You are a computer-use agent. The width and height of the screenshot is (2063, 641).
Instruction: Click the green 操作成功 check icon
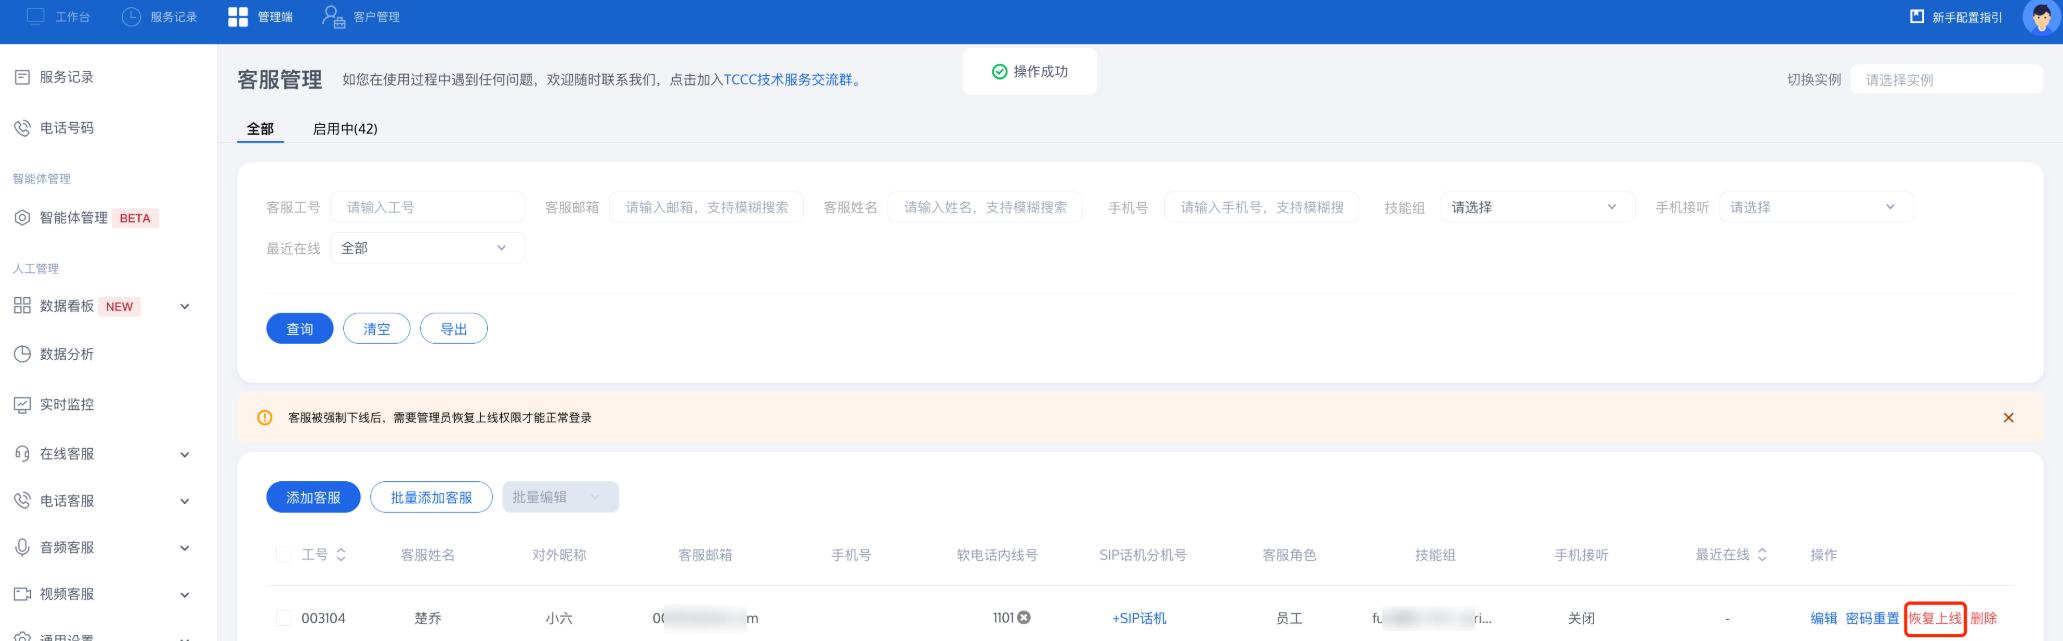[x=999, y=72]
